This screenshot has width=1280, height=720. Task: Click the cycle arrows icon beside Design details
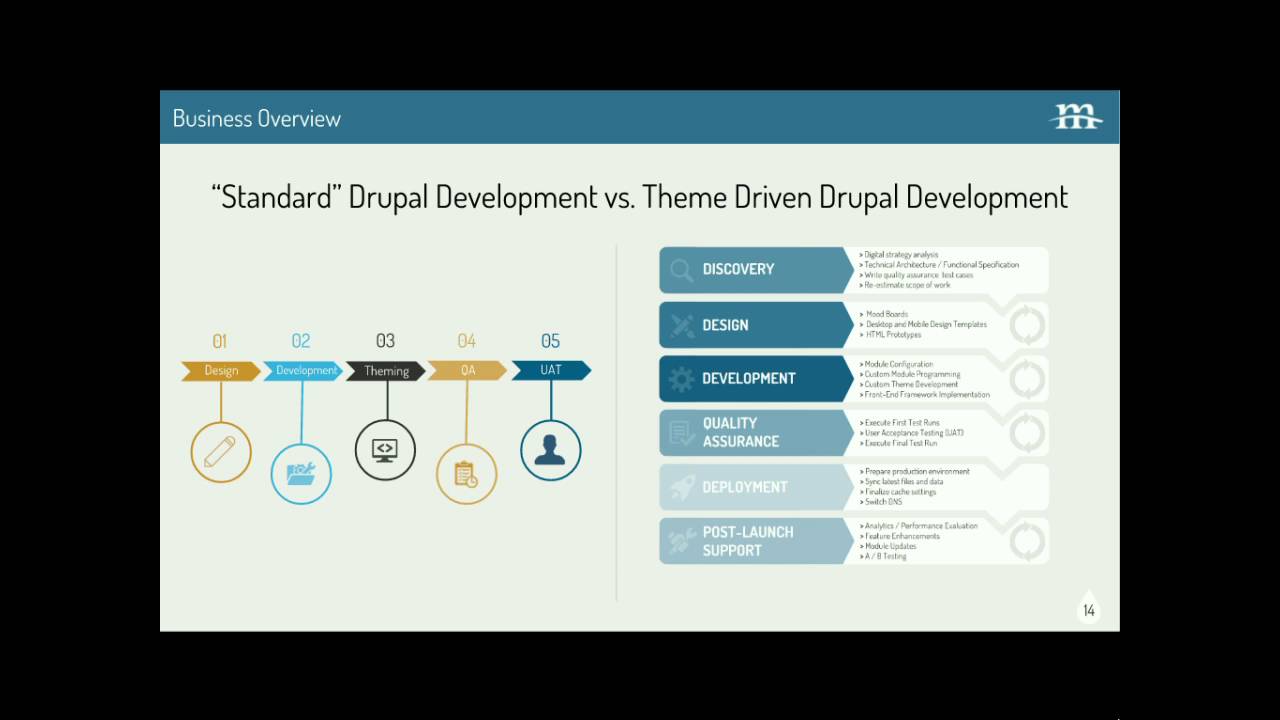tap(1027, 325)
